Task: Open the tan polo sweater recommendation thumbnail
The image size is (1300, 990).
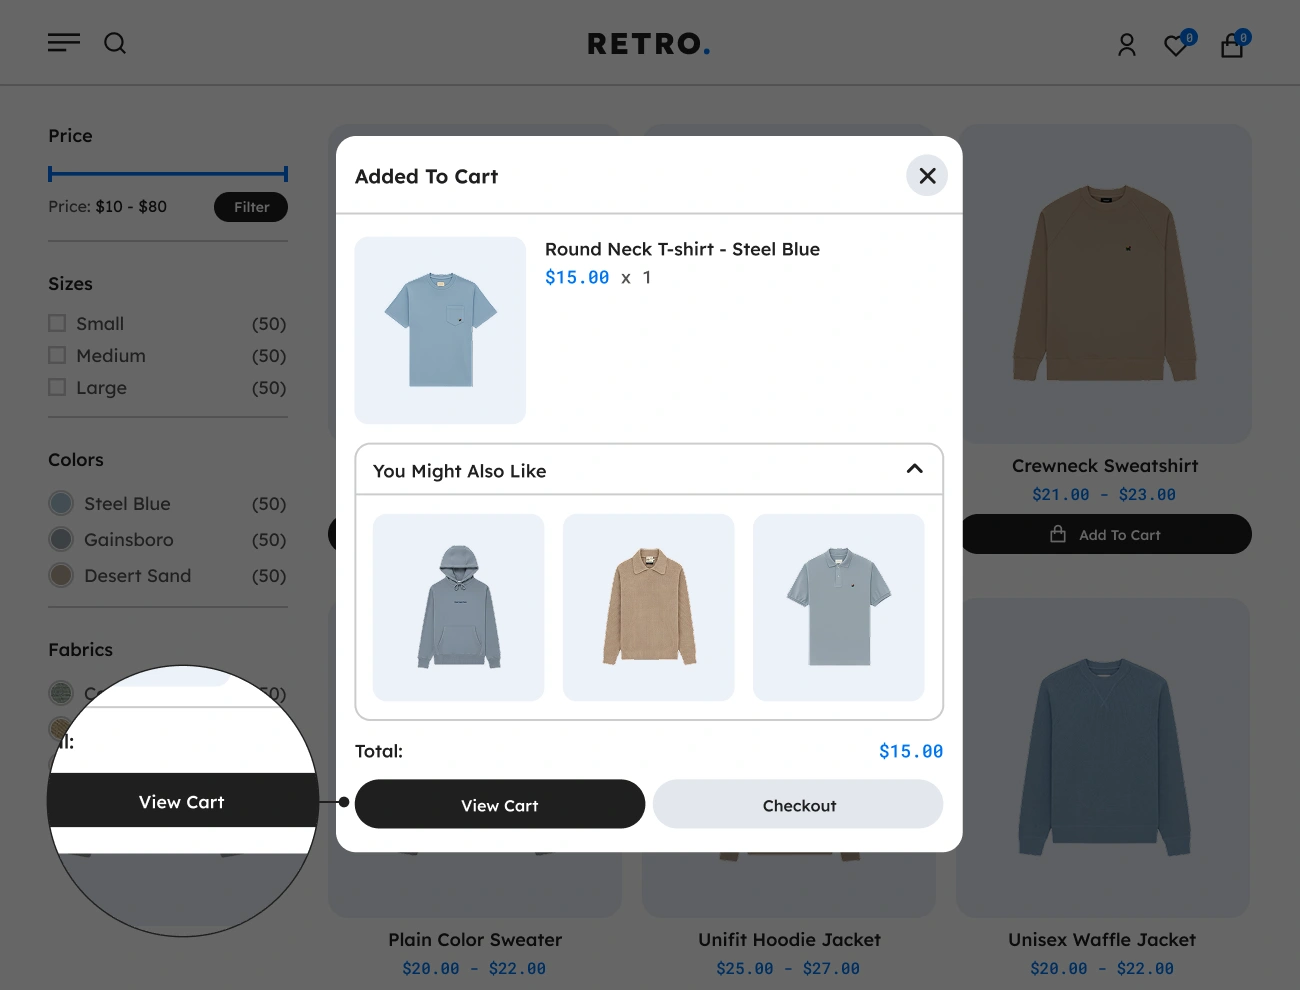Action: [649, 607]
